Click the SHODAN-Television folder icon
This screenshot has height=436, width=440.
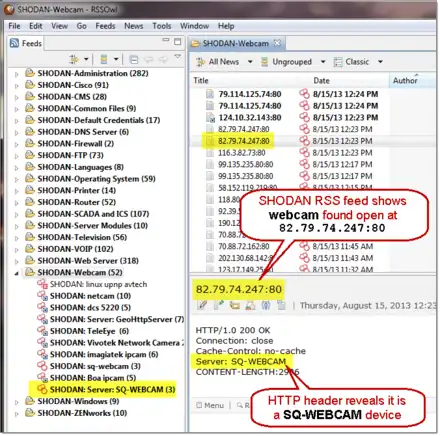pos(30,237)
